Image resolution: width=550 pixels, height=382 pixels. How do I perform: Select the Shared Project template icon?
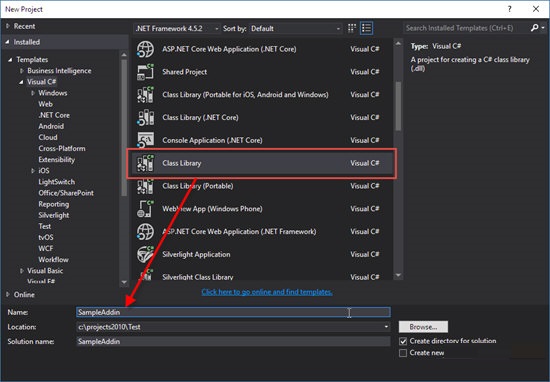coord(145,72)
